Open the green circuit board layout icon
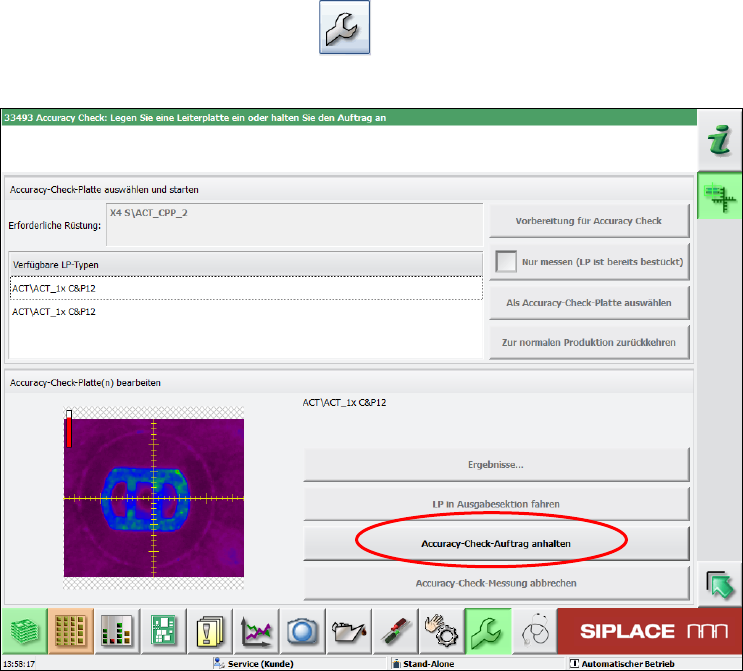This screenshot has width=743, height=671. (x=163, y=631)
